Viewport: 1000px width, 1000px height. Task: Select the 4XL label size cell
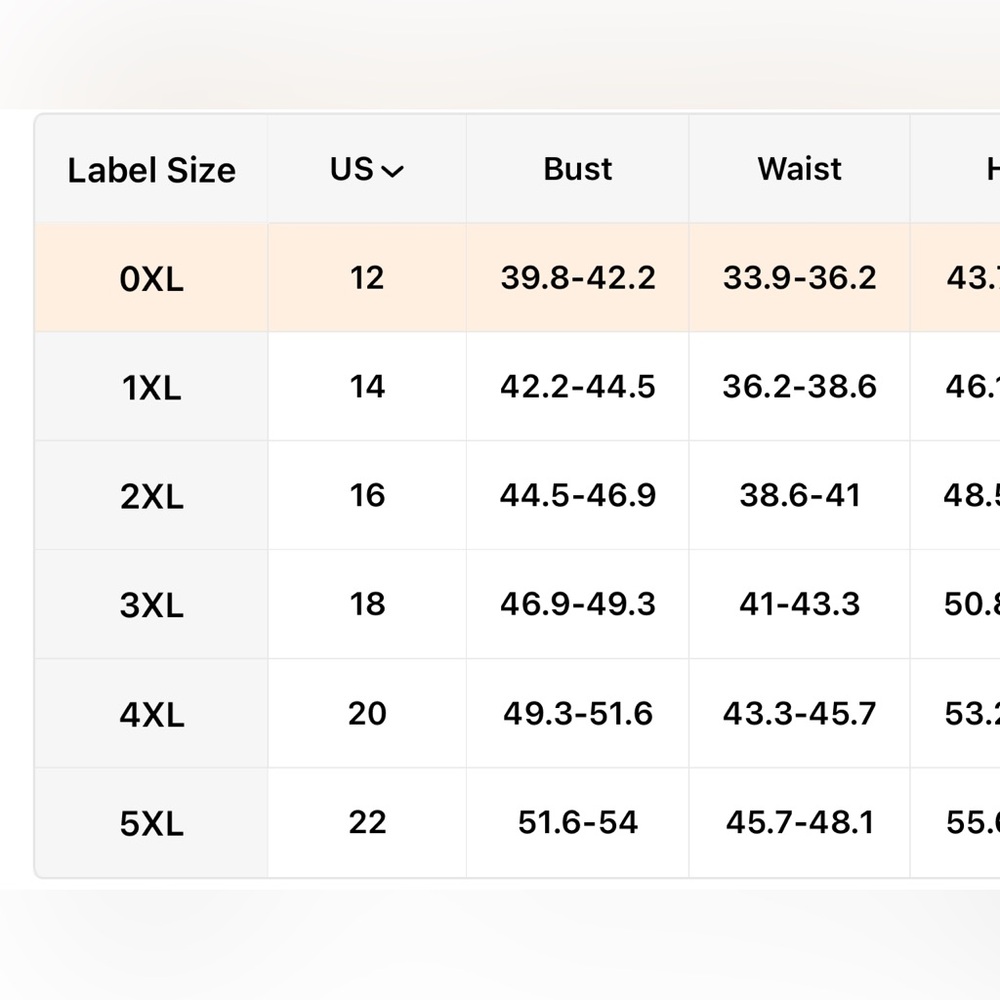click(x=152, y=714)
